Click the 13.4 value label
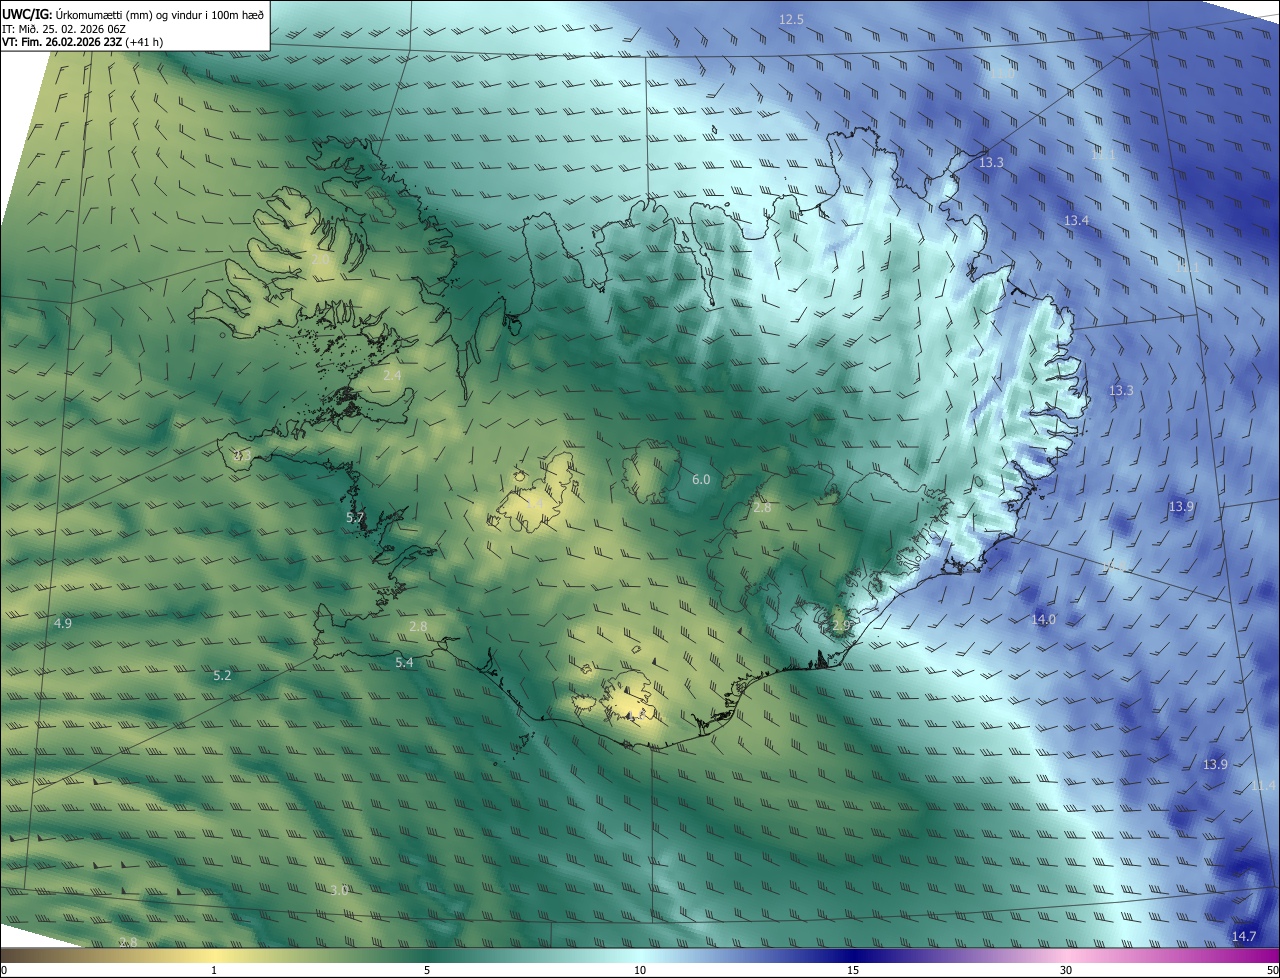This screenshot has height=978, width=1280. click(1076, 220)
